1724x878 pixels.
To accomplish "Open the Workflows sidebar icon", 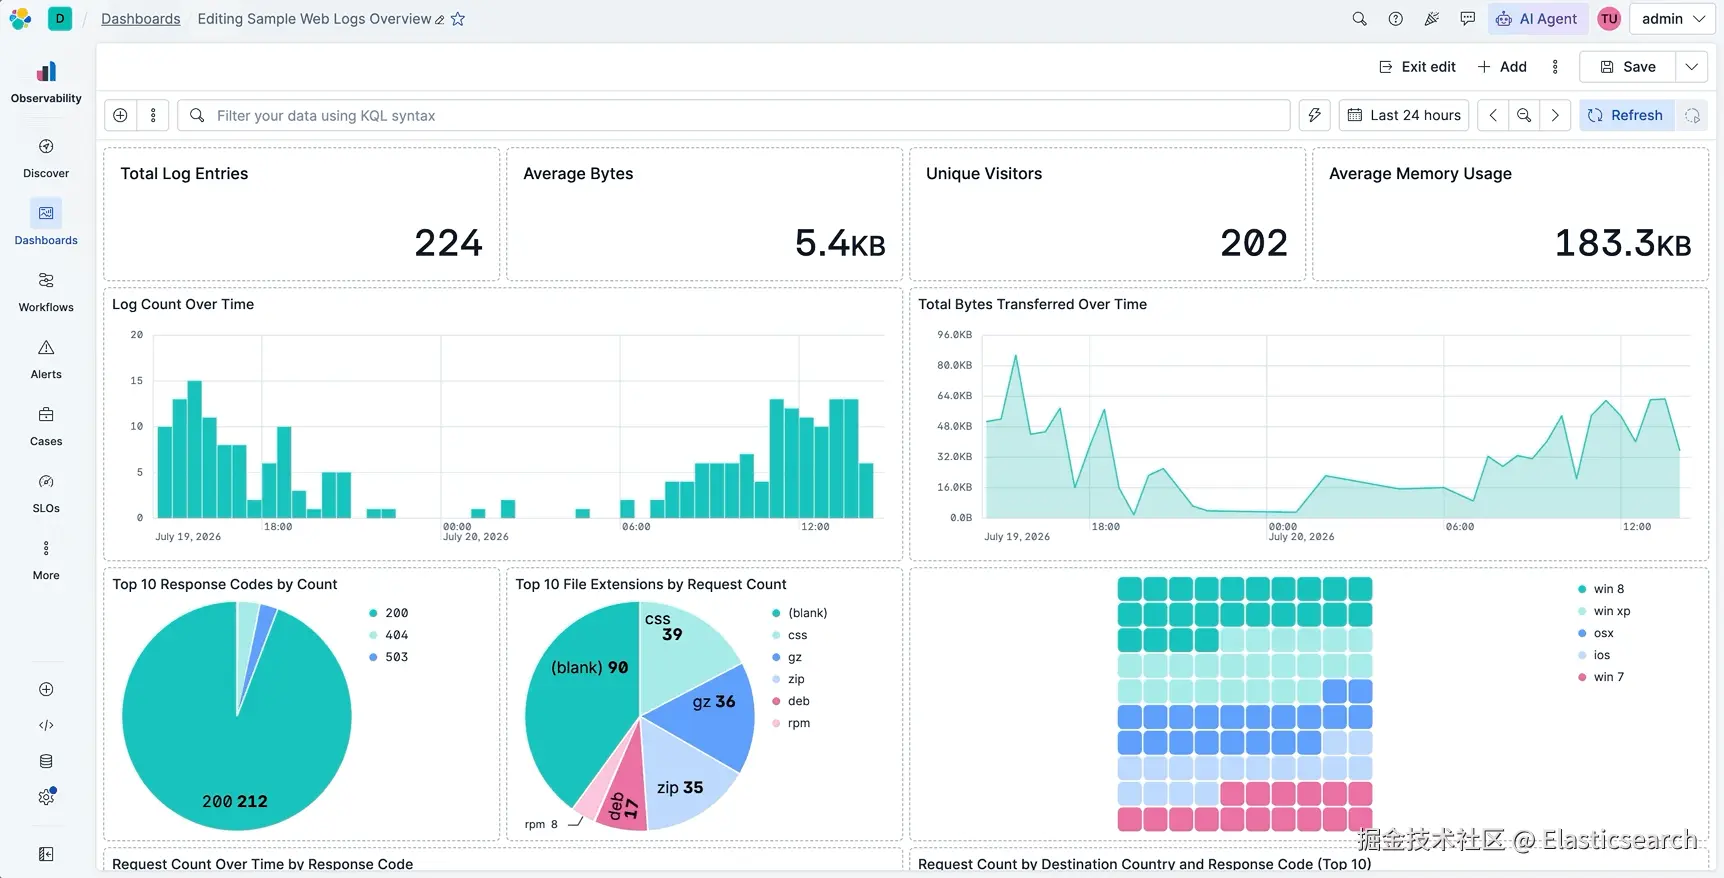I will tap(46, 292).
